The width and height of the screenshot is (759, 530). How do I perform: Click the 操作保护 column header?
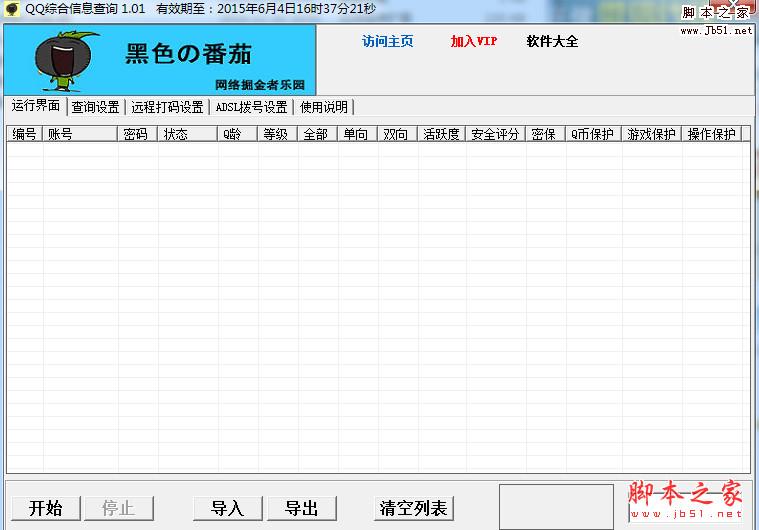click(712, 134)
